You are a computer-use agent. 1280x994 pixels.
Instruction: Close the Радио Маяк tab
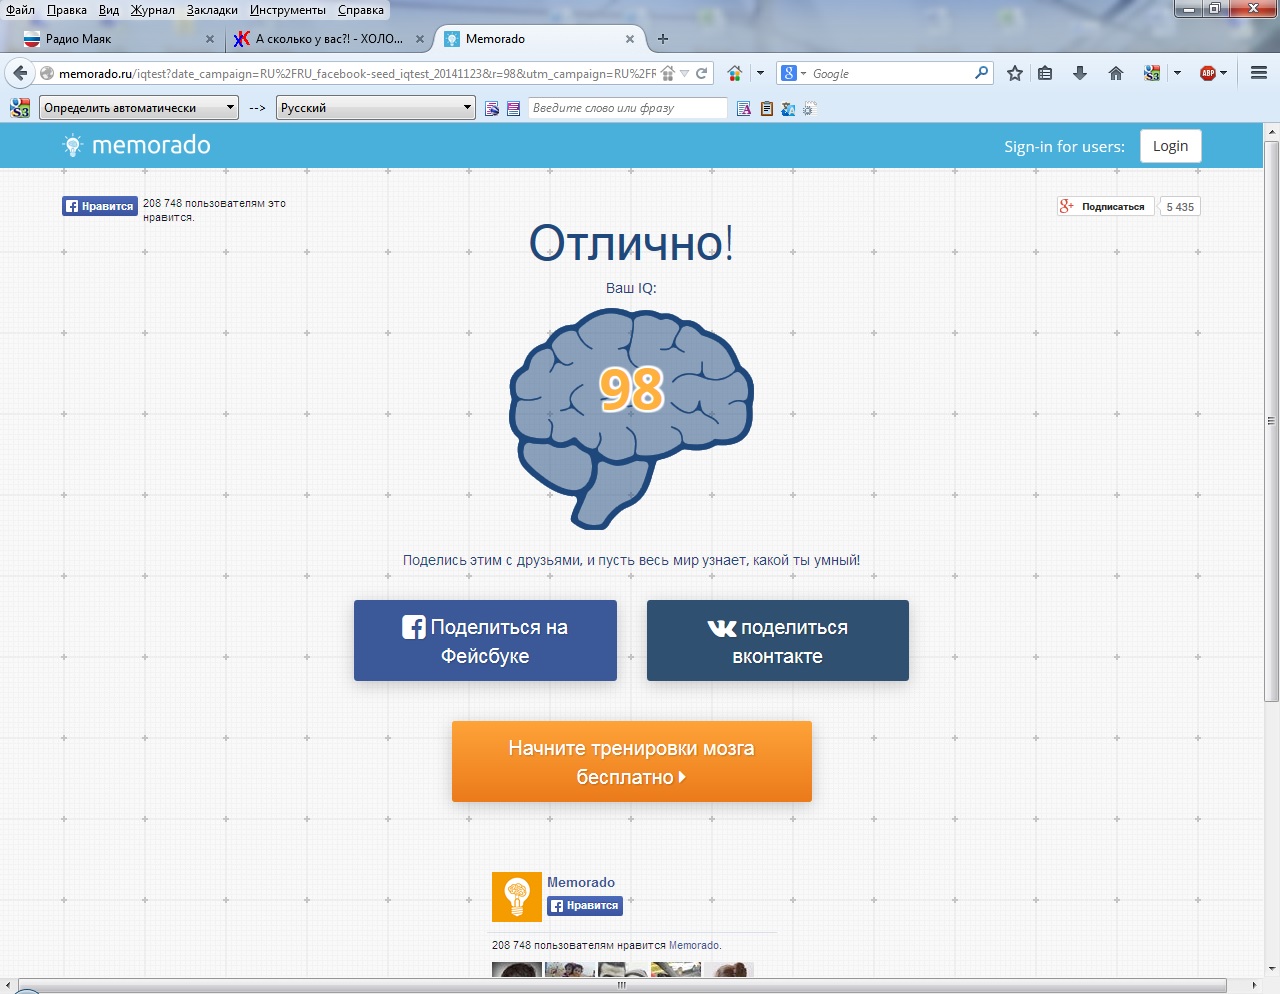210,39
